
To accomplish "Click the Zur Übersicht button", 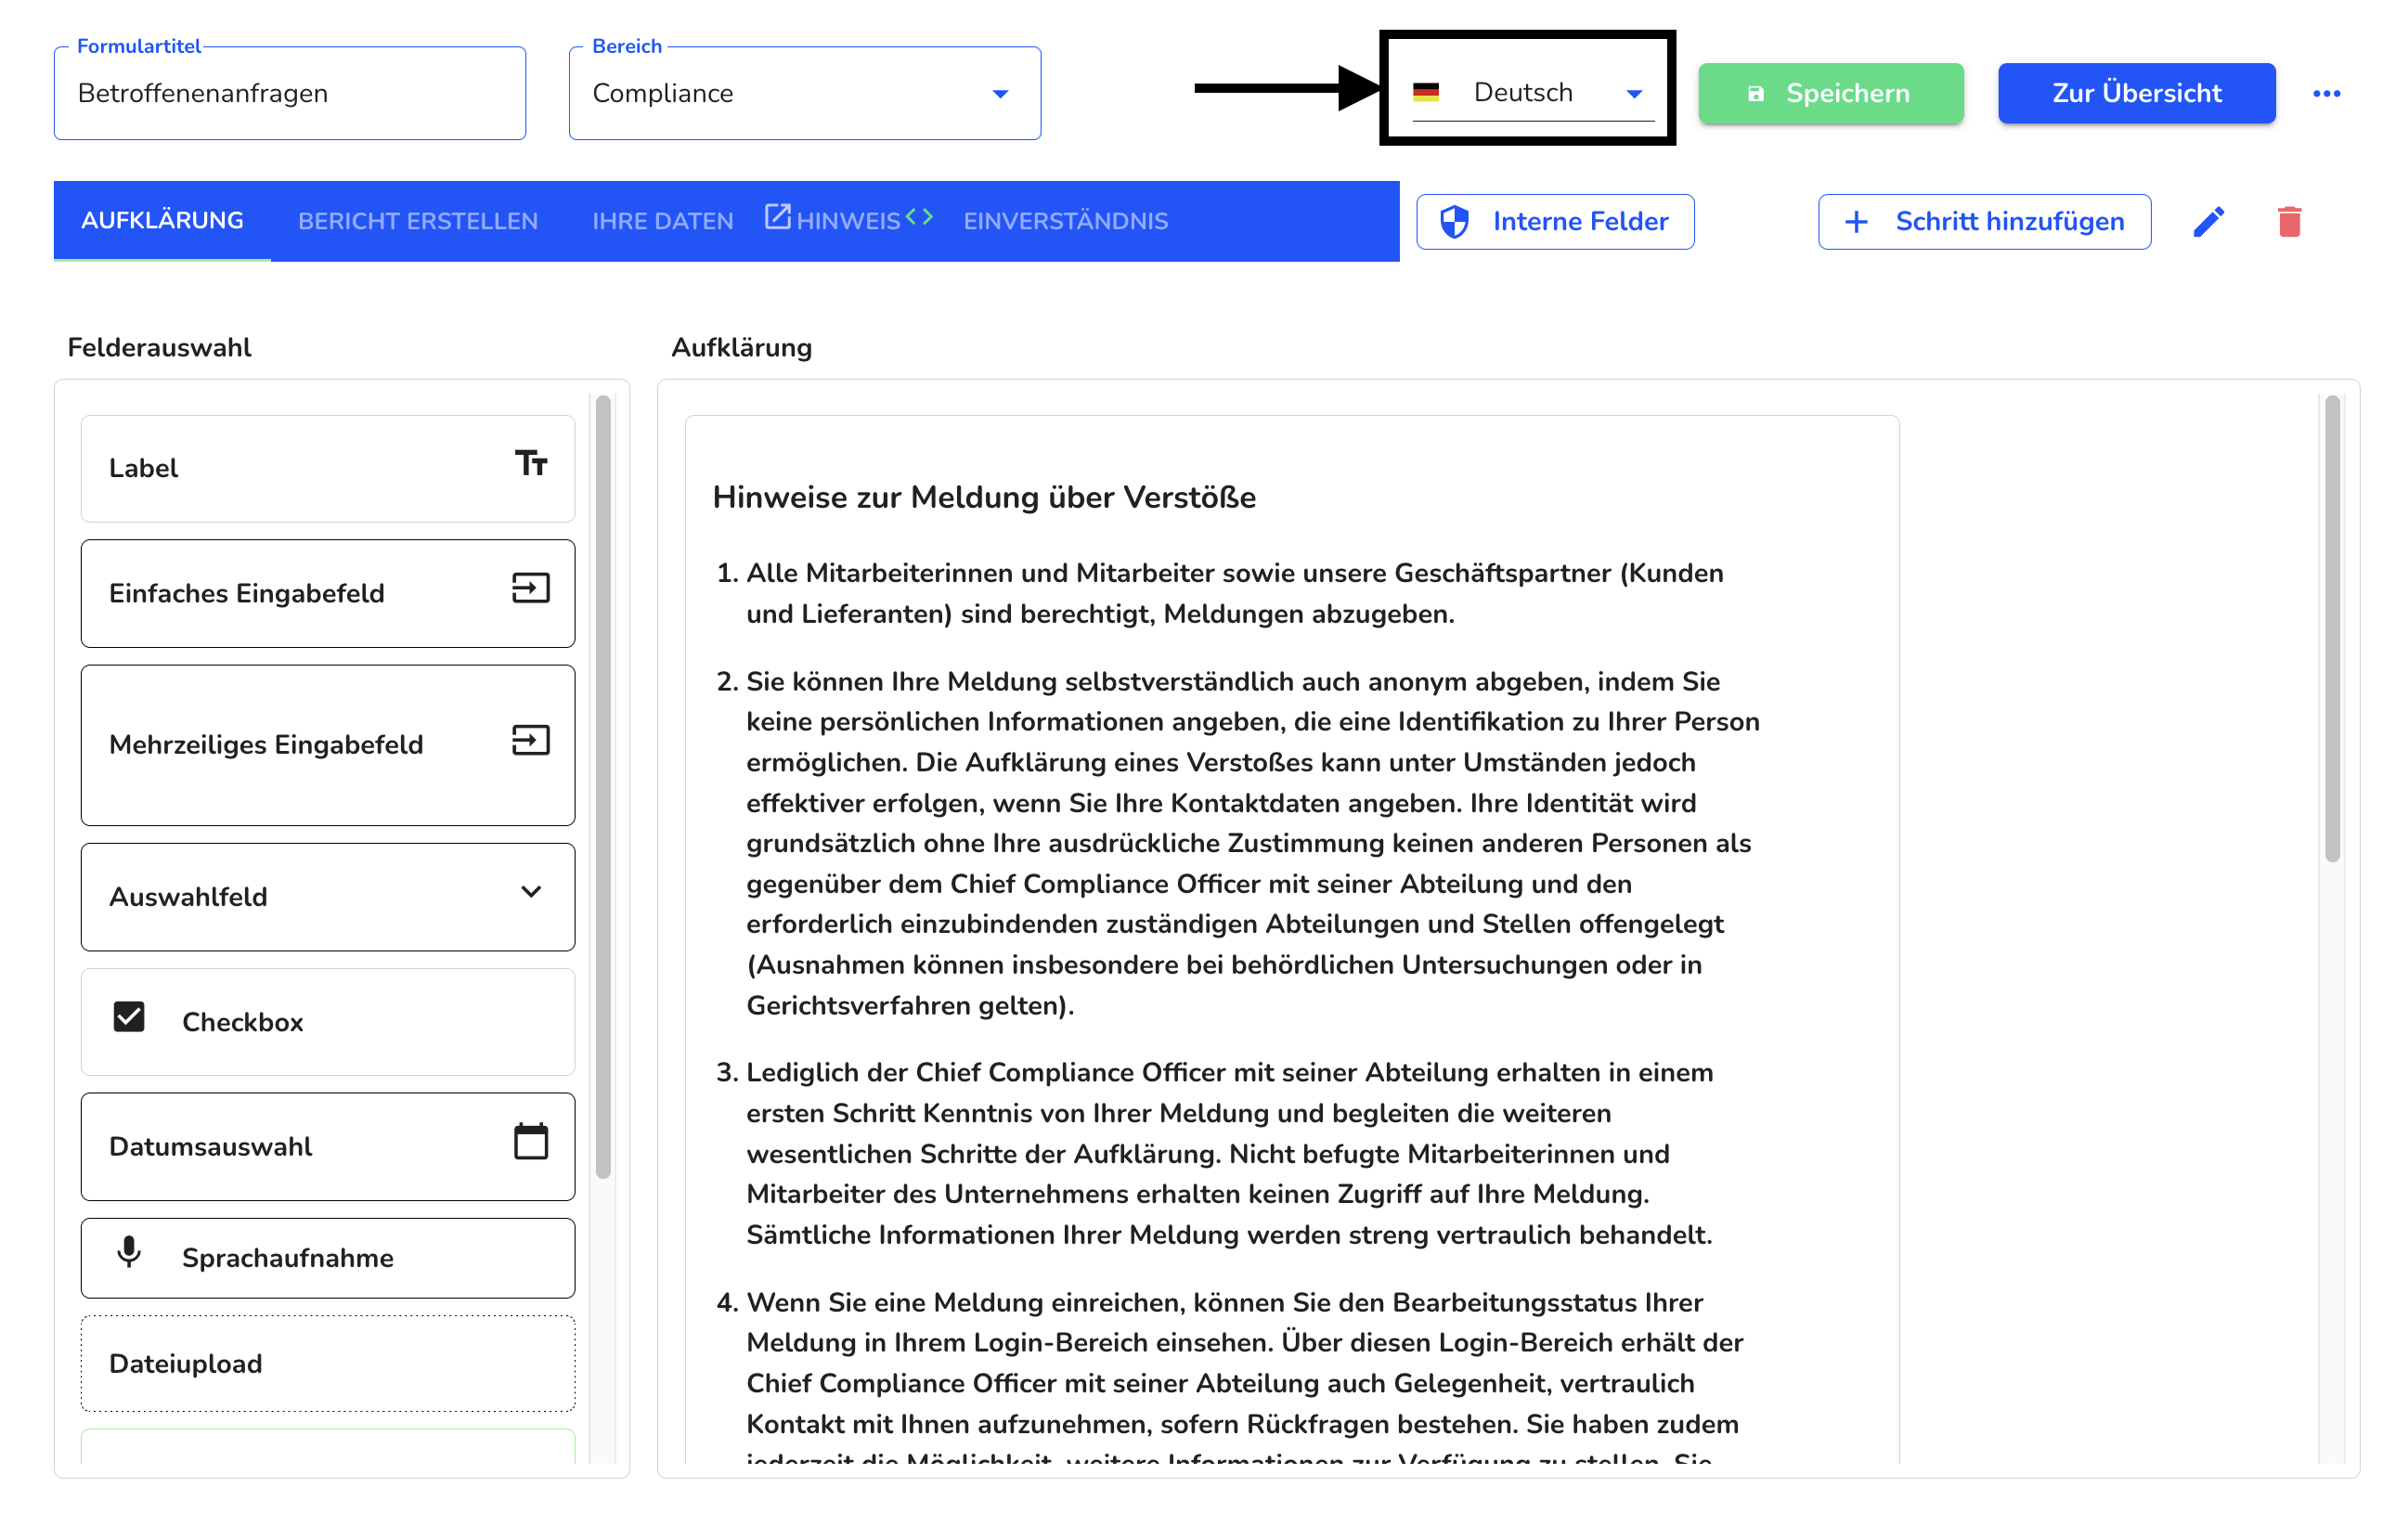I will 2137,94.
